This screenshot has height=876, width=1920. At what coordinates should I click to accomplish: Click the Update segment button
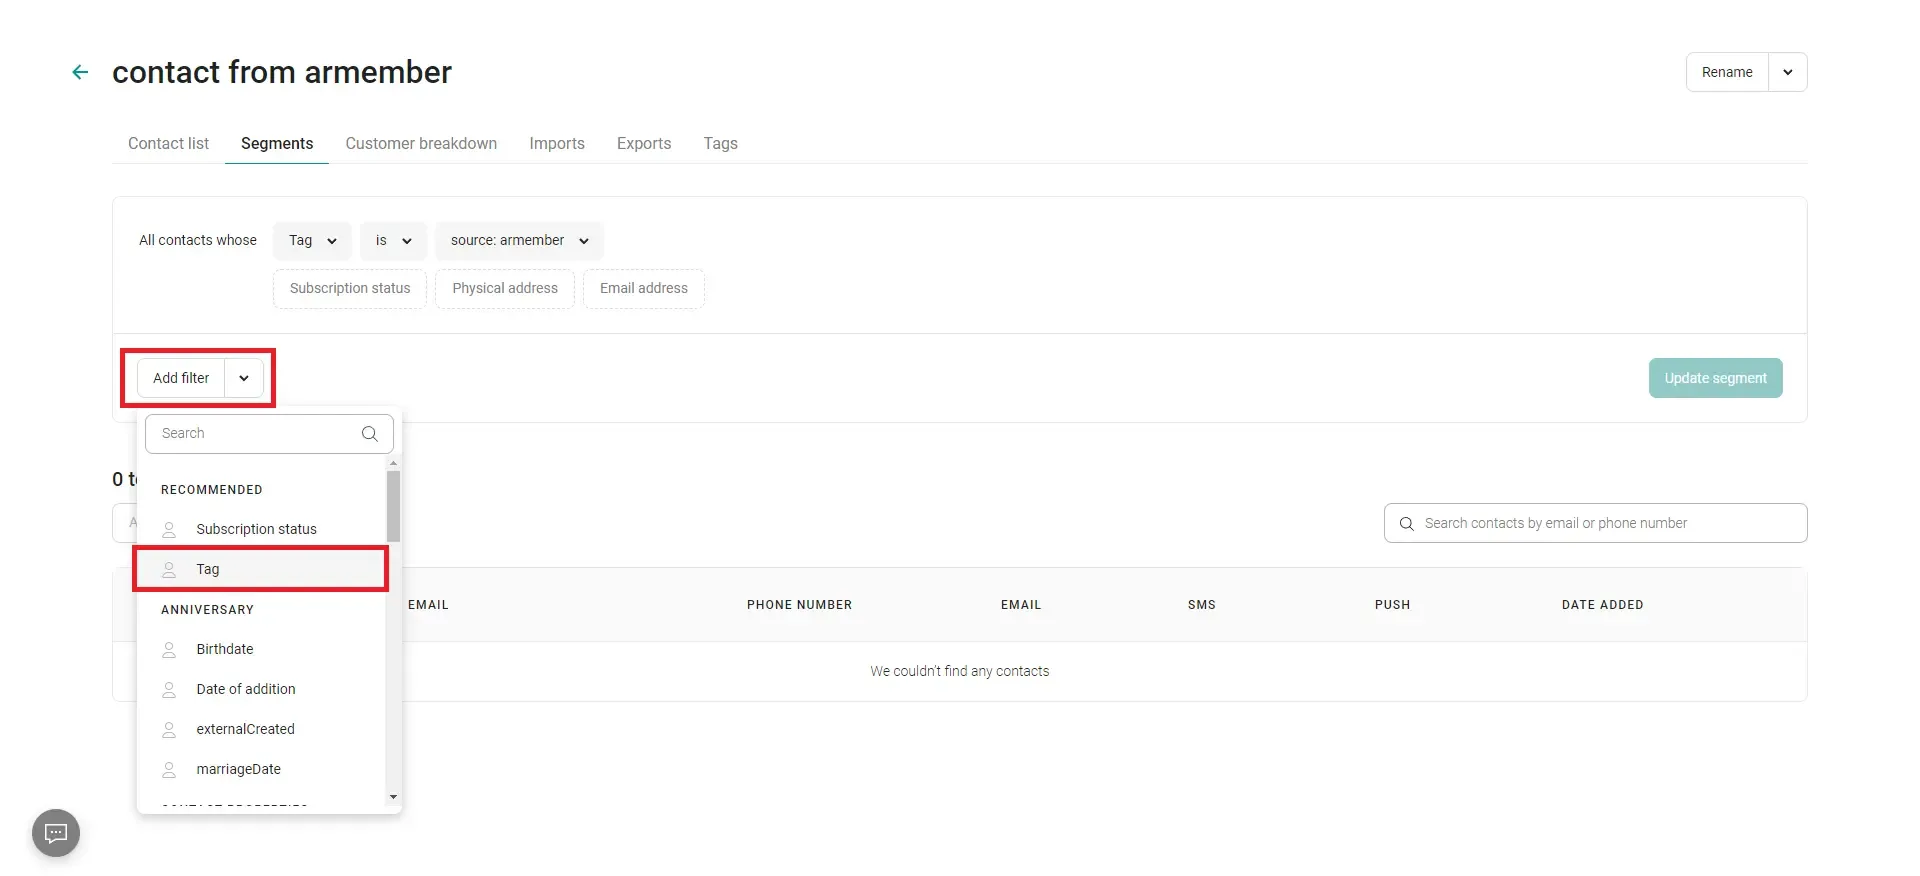(x=1715, y=378)
